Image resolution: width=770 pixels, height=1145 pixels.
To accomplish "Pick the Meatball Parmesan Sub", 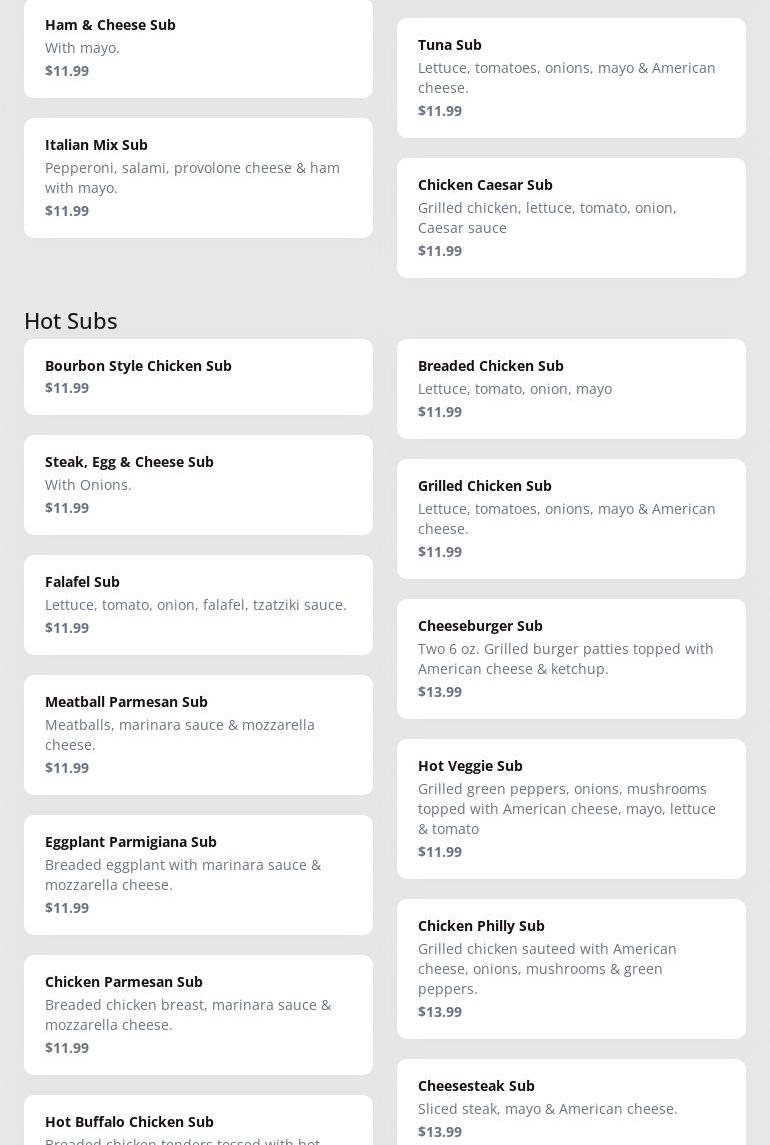I will pyautogui.click(x=198, y=734).
